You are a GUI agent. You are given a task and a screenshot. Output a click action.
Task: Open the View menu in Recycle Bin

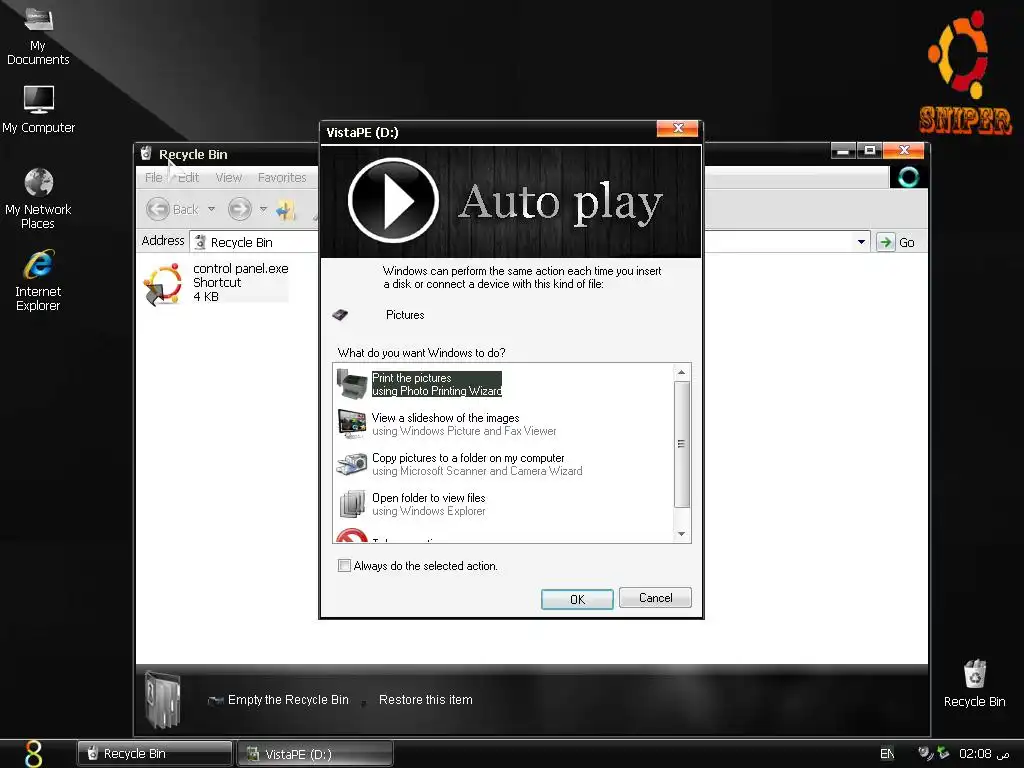229,178
